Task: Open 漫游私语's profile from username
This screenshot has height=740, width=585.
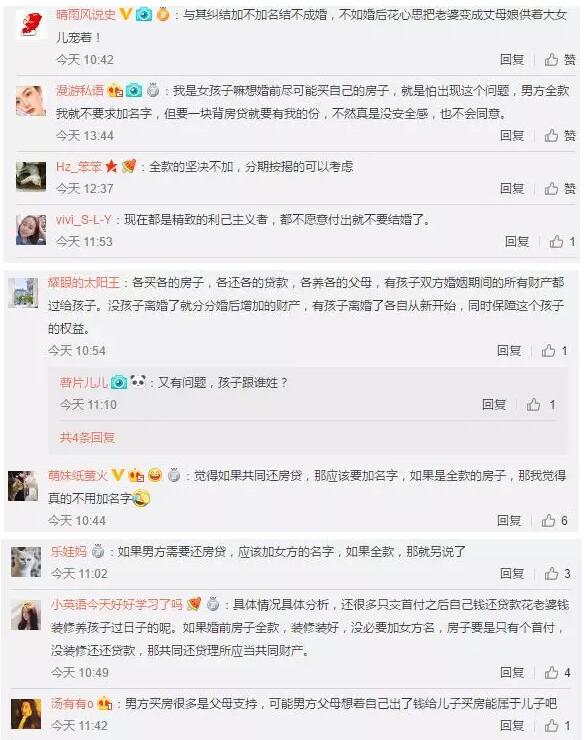Action: point(80,90)
